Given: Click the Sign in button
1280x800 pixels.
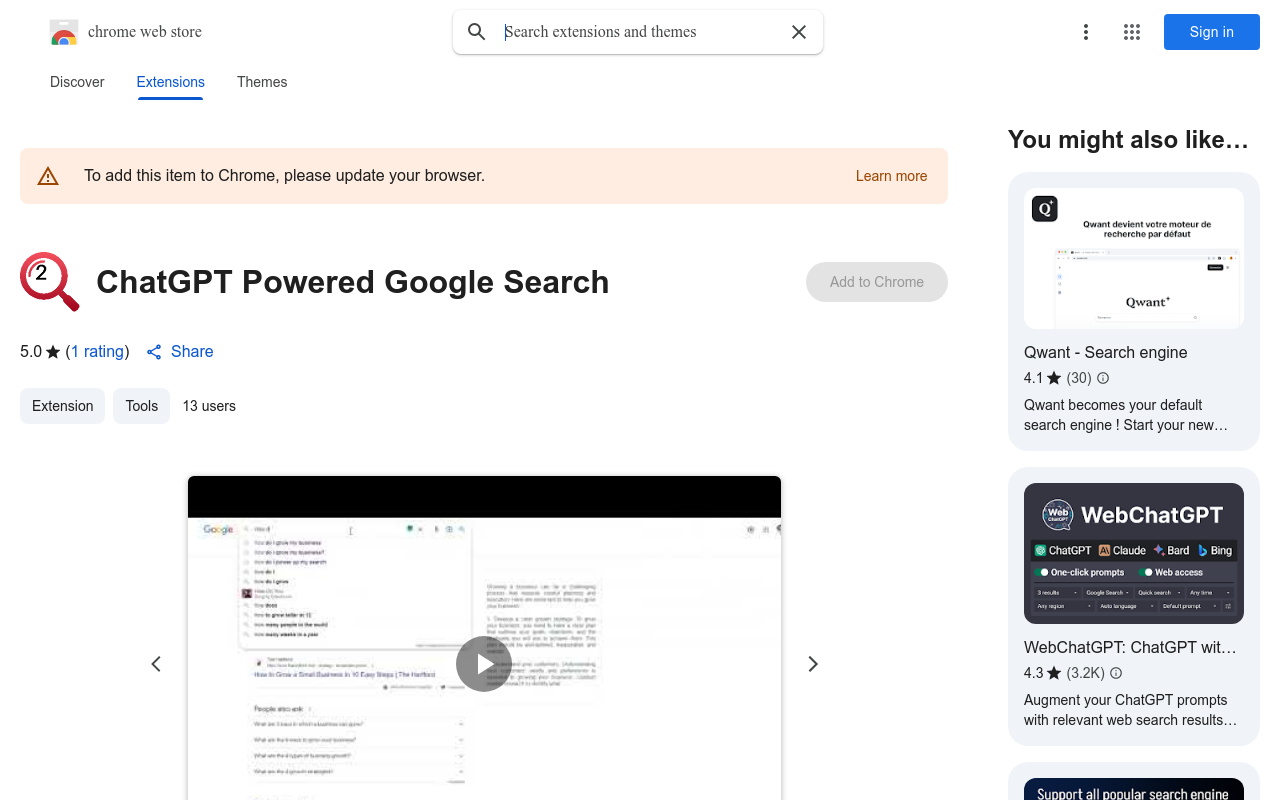Looking at the screenshot, I should [1212, 32].
